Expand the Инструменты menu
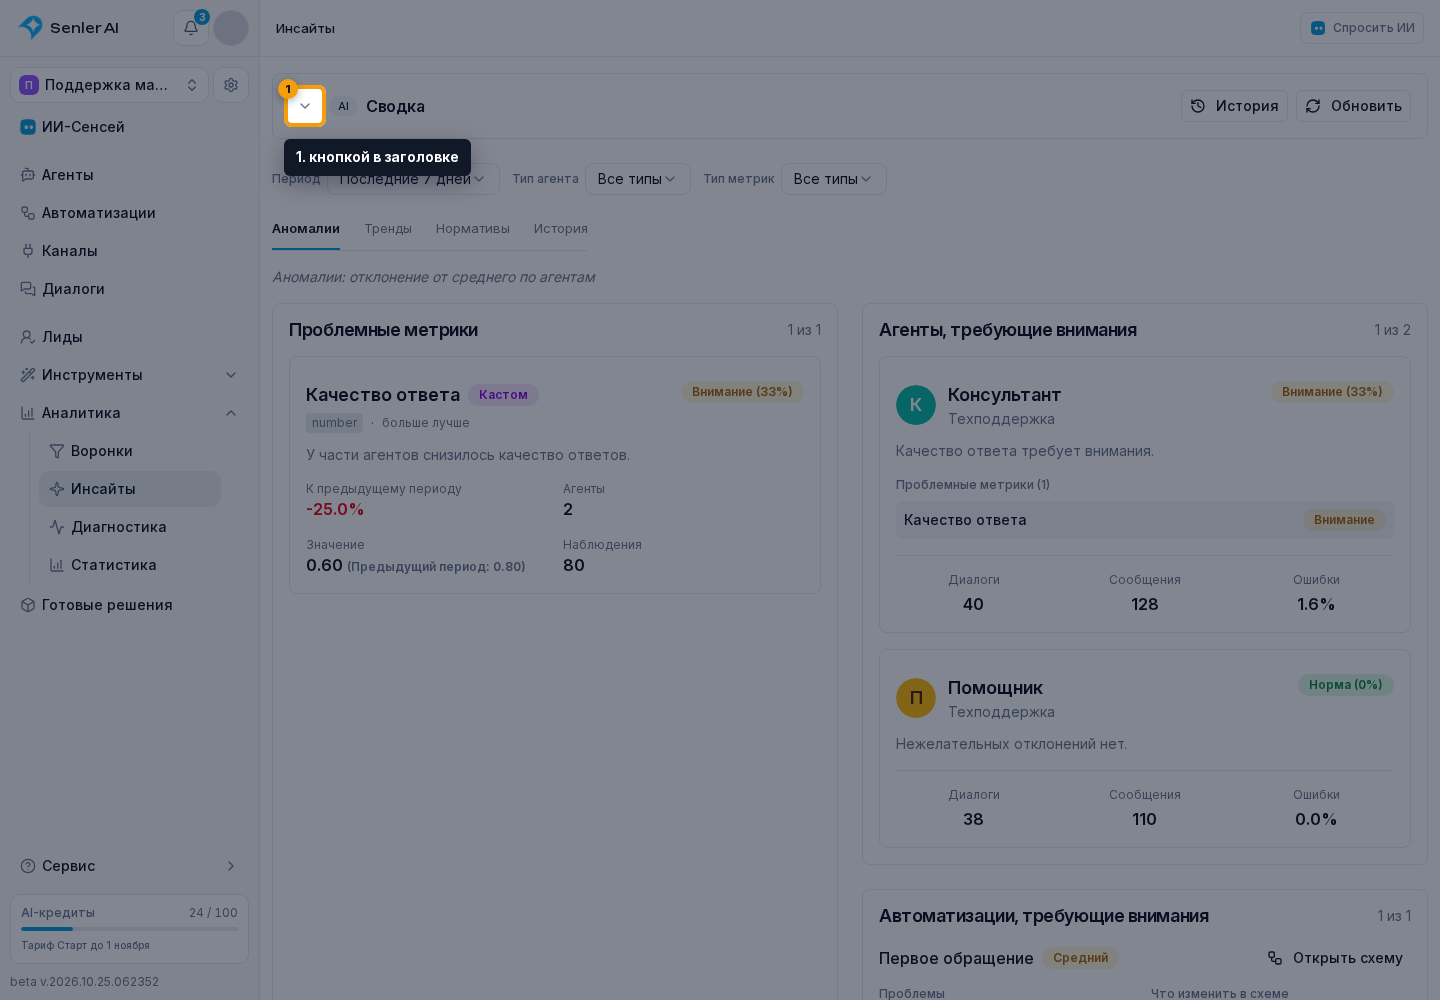Viewport: 1440px width, 1000px height. (129, 375)
